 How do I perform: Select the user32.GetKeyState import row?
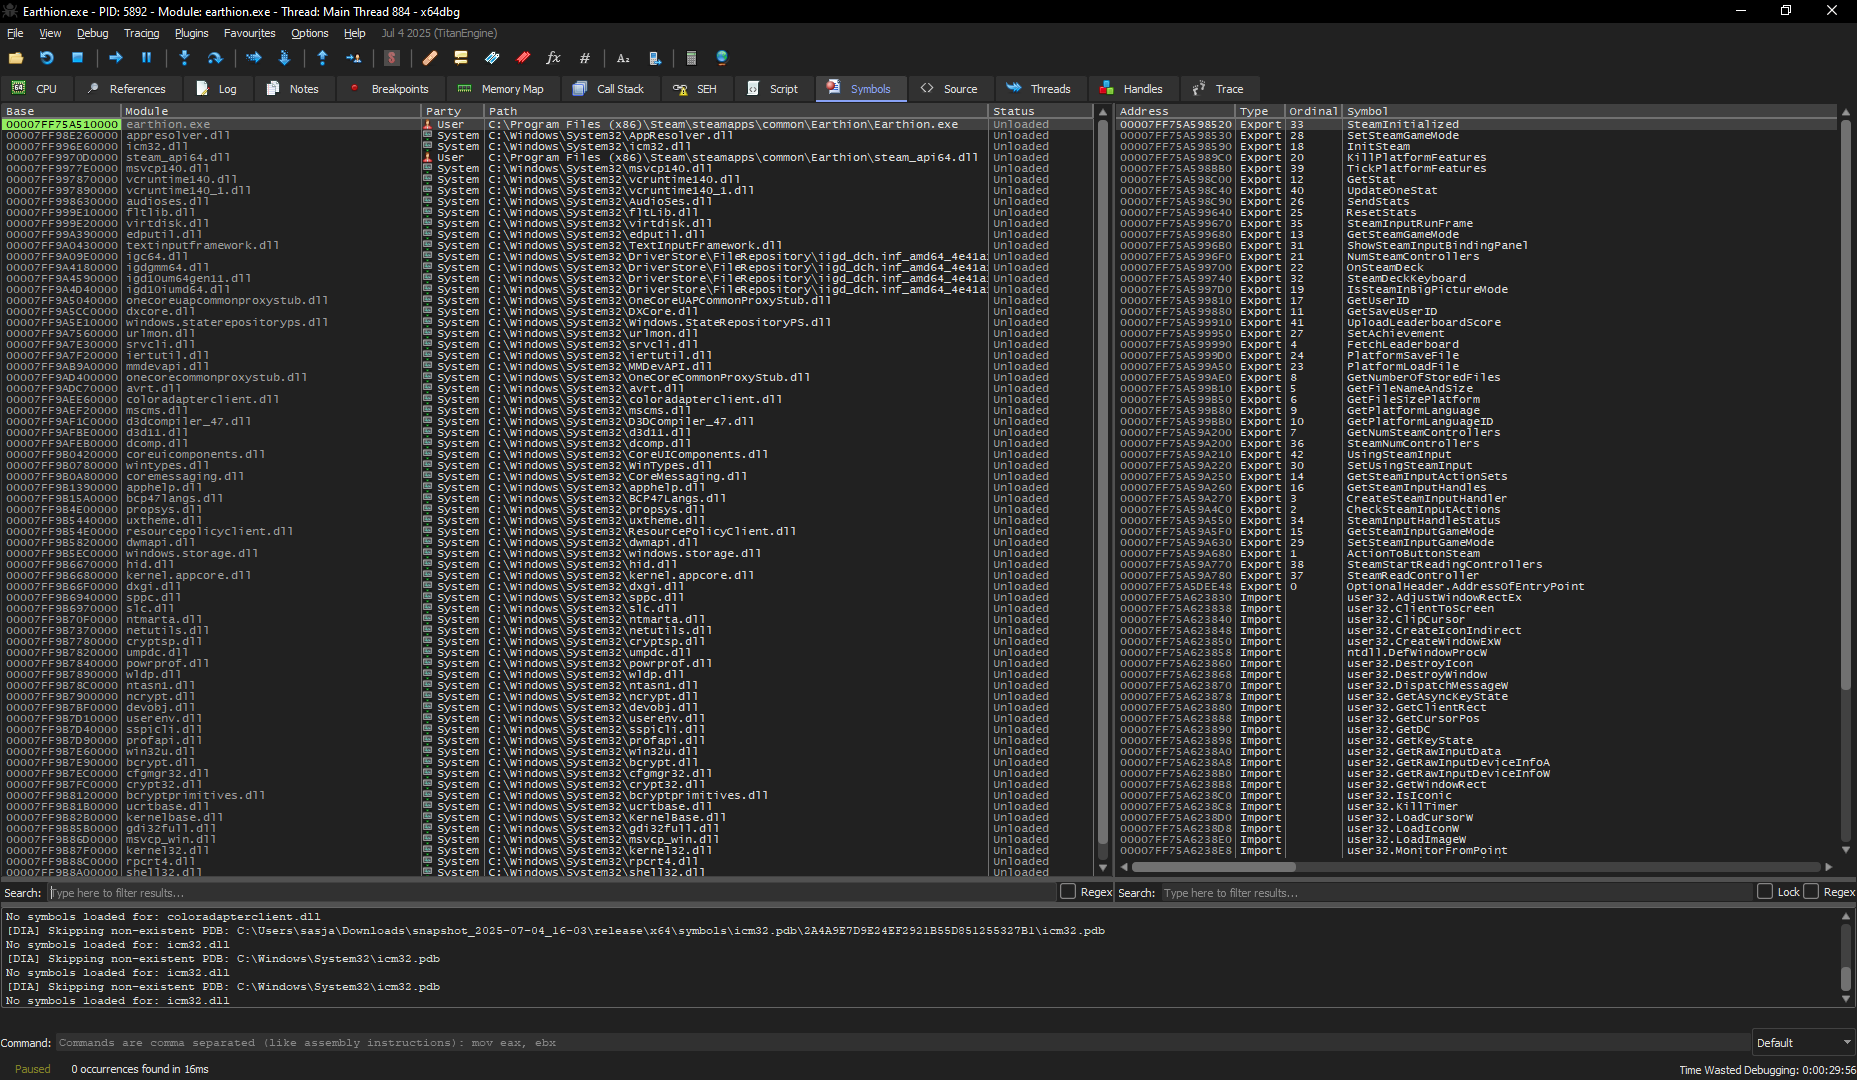click(x=1476, y=741)
